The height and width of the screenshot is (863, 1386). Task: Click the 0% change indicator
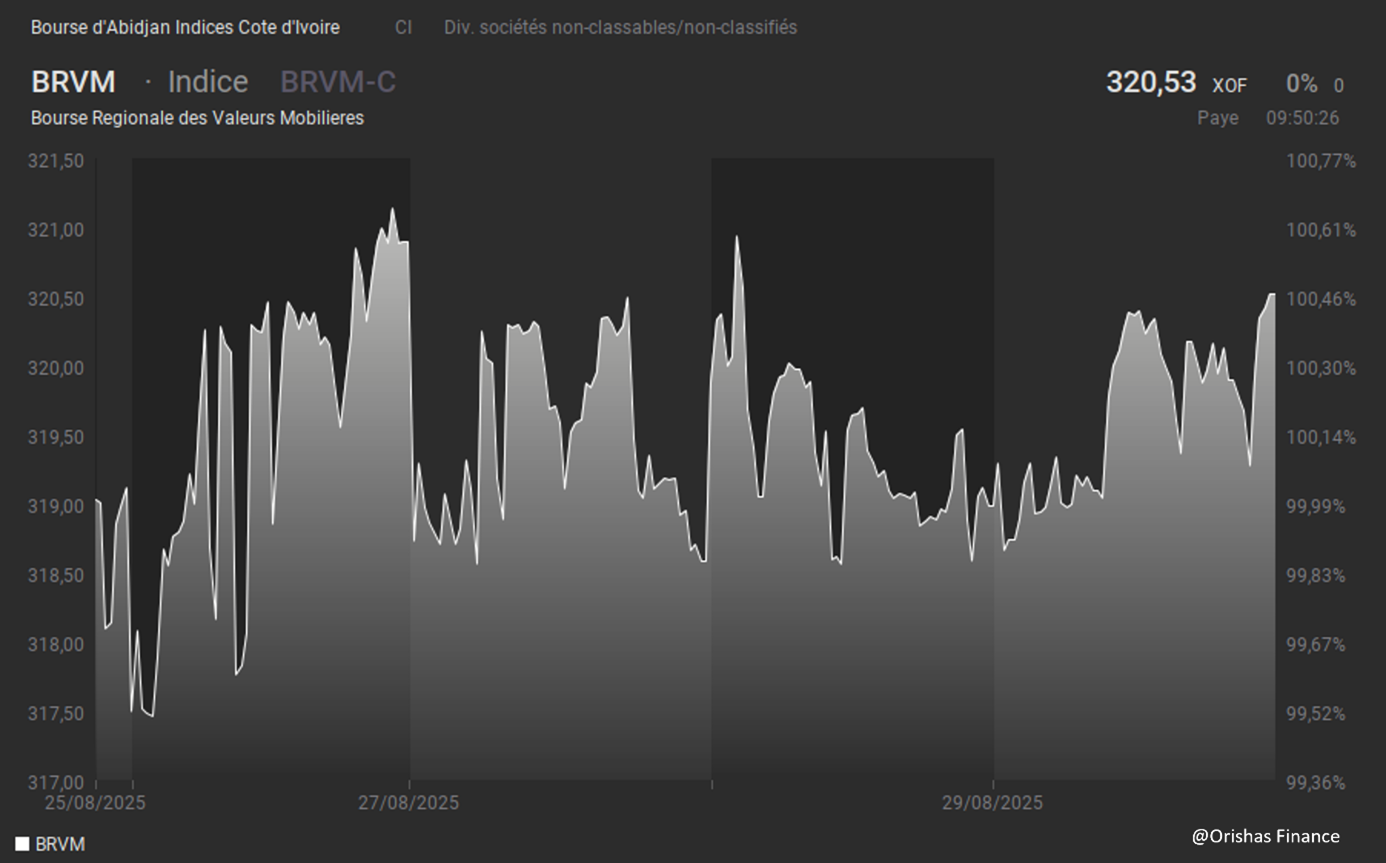(x=1301, y=85)
